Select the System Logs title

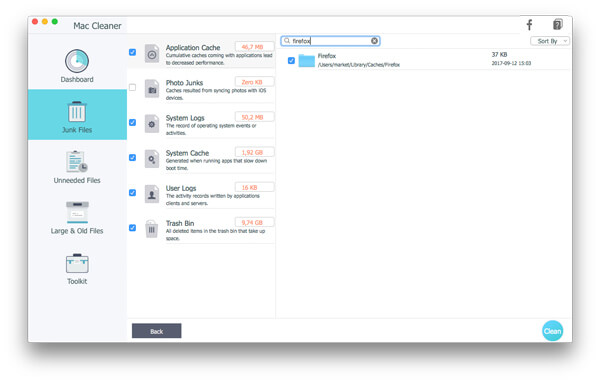pos(185,118)
